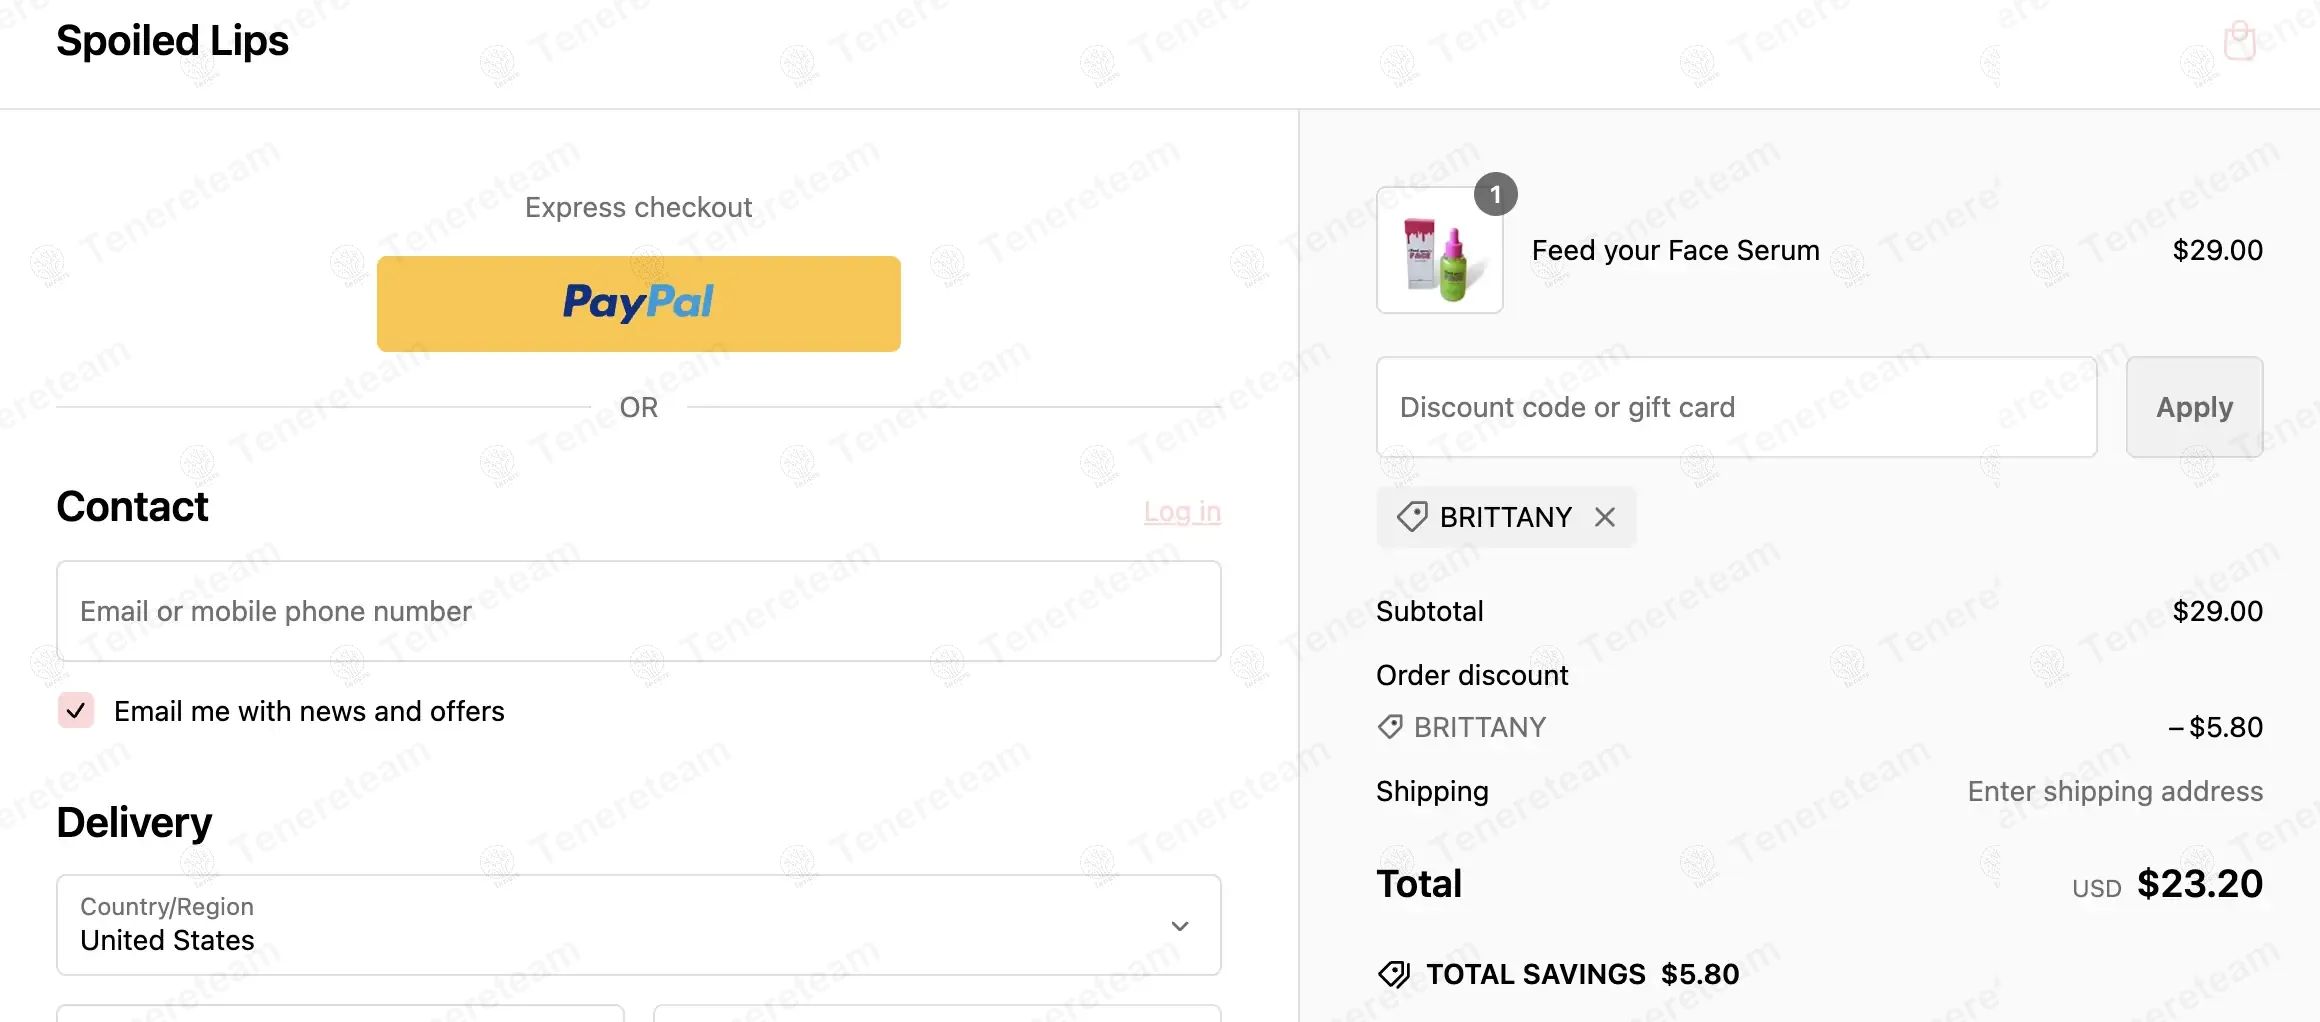Image resolution: width=2320 pixels, height=1022 pixels.
Task: Click the quantity badge on product image
Action: pos(1495,194)
